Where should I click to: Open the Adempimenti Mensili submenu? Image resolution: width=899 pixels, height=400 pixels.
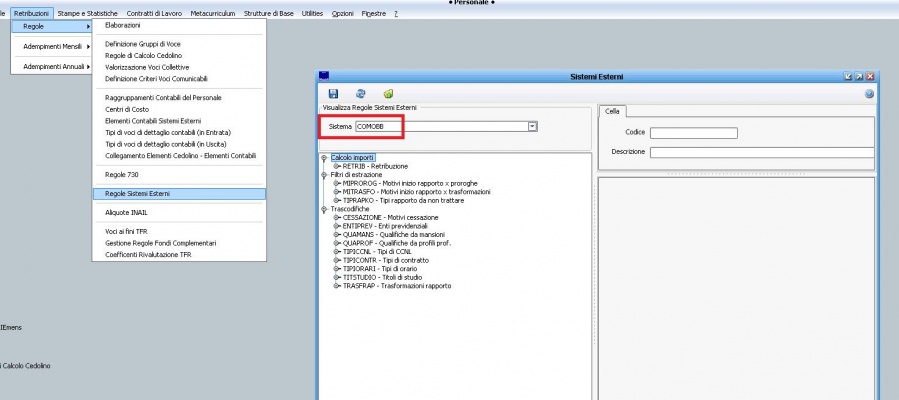coord(52,46)
